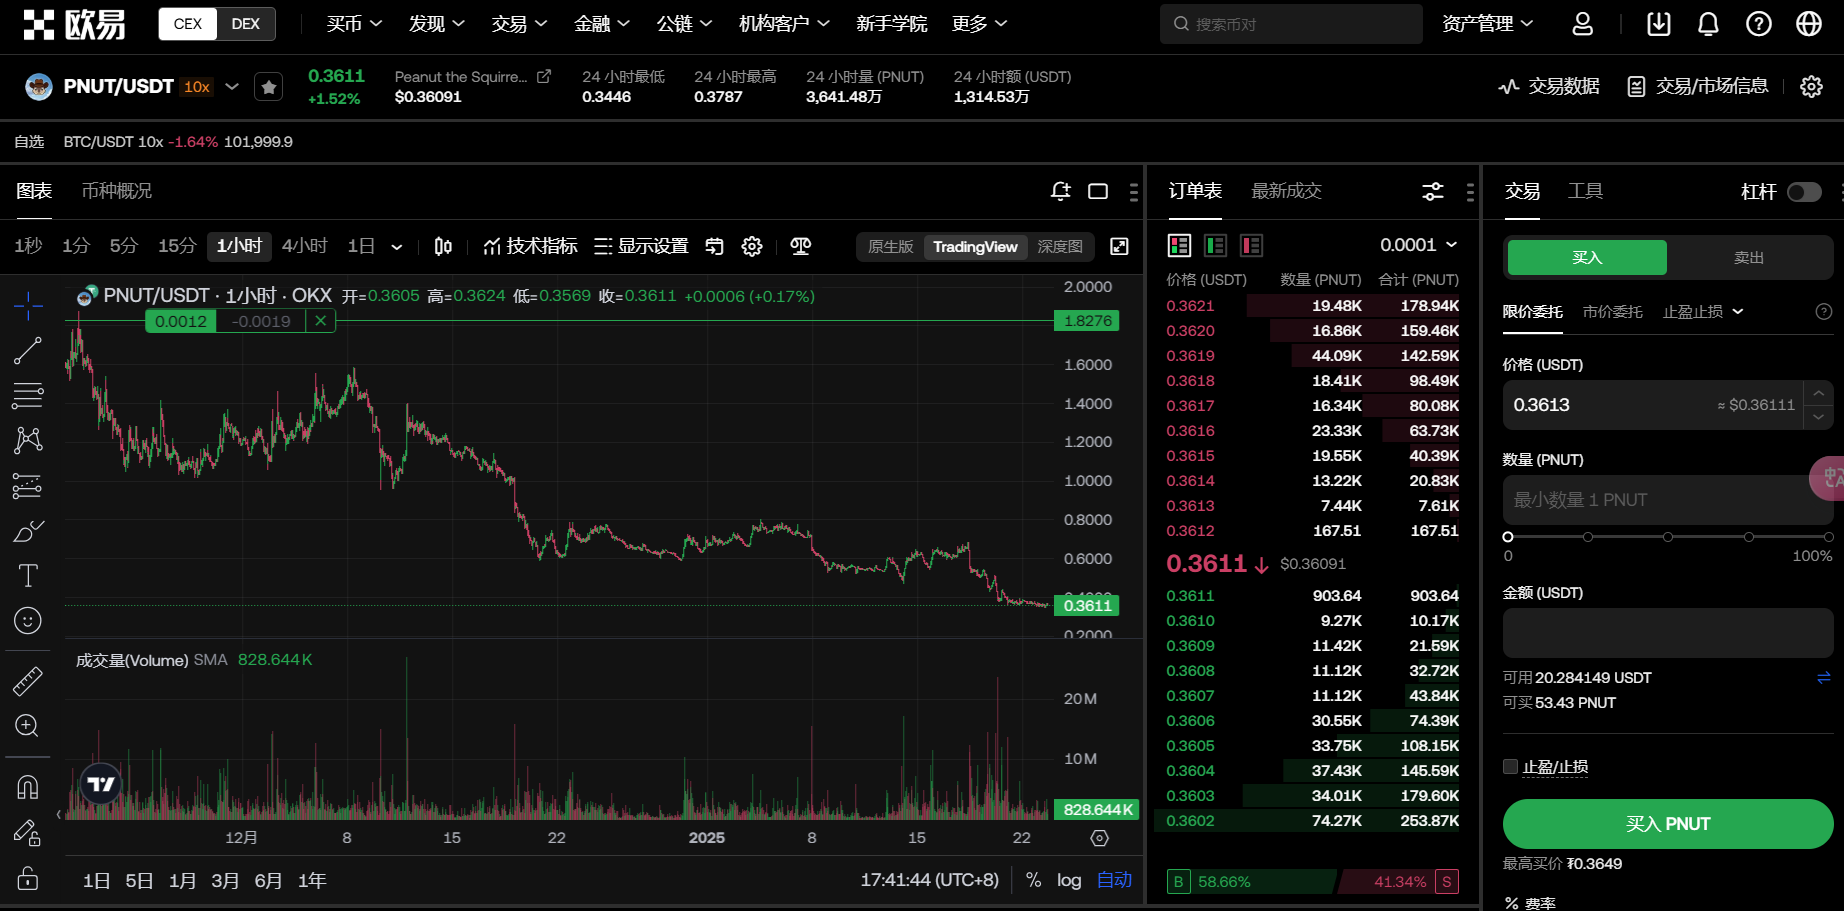Show only buy orders in the order book
The image size is (1844, 911).
pos(1216,245)
